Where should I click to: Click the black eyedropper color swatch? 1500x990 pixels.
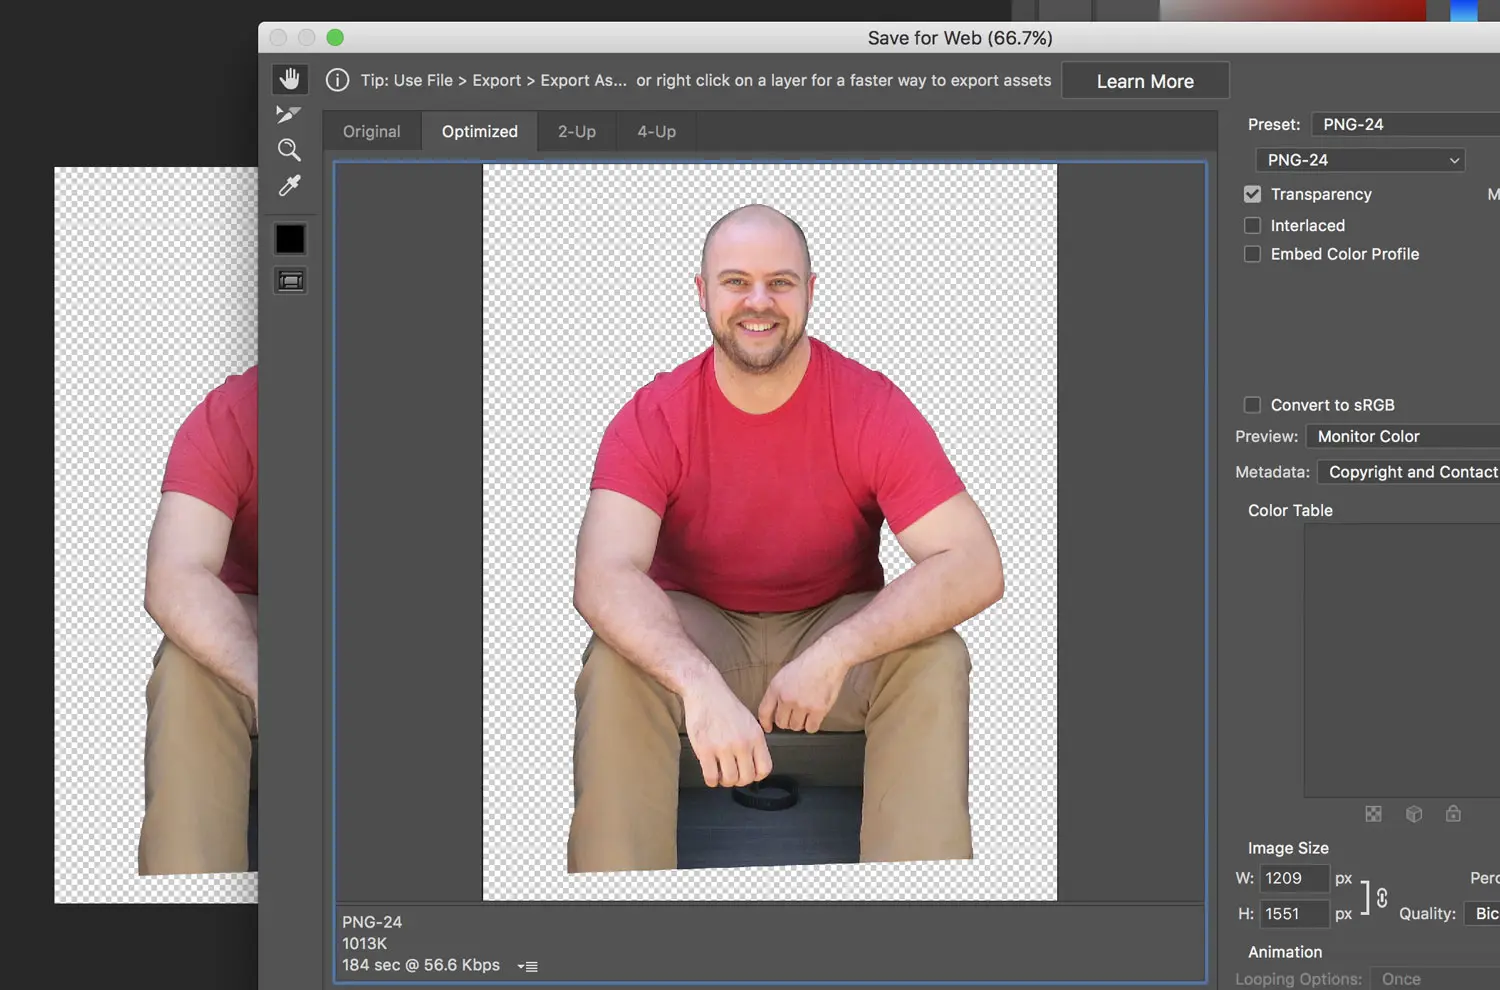pos(290,239)
